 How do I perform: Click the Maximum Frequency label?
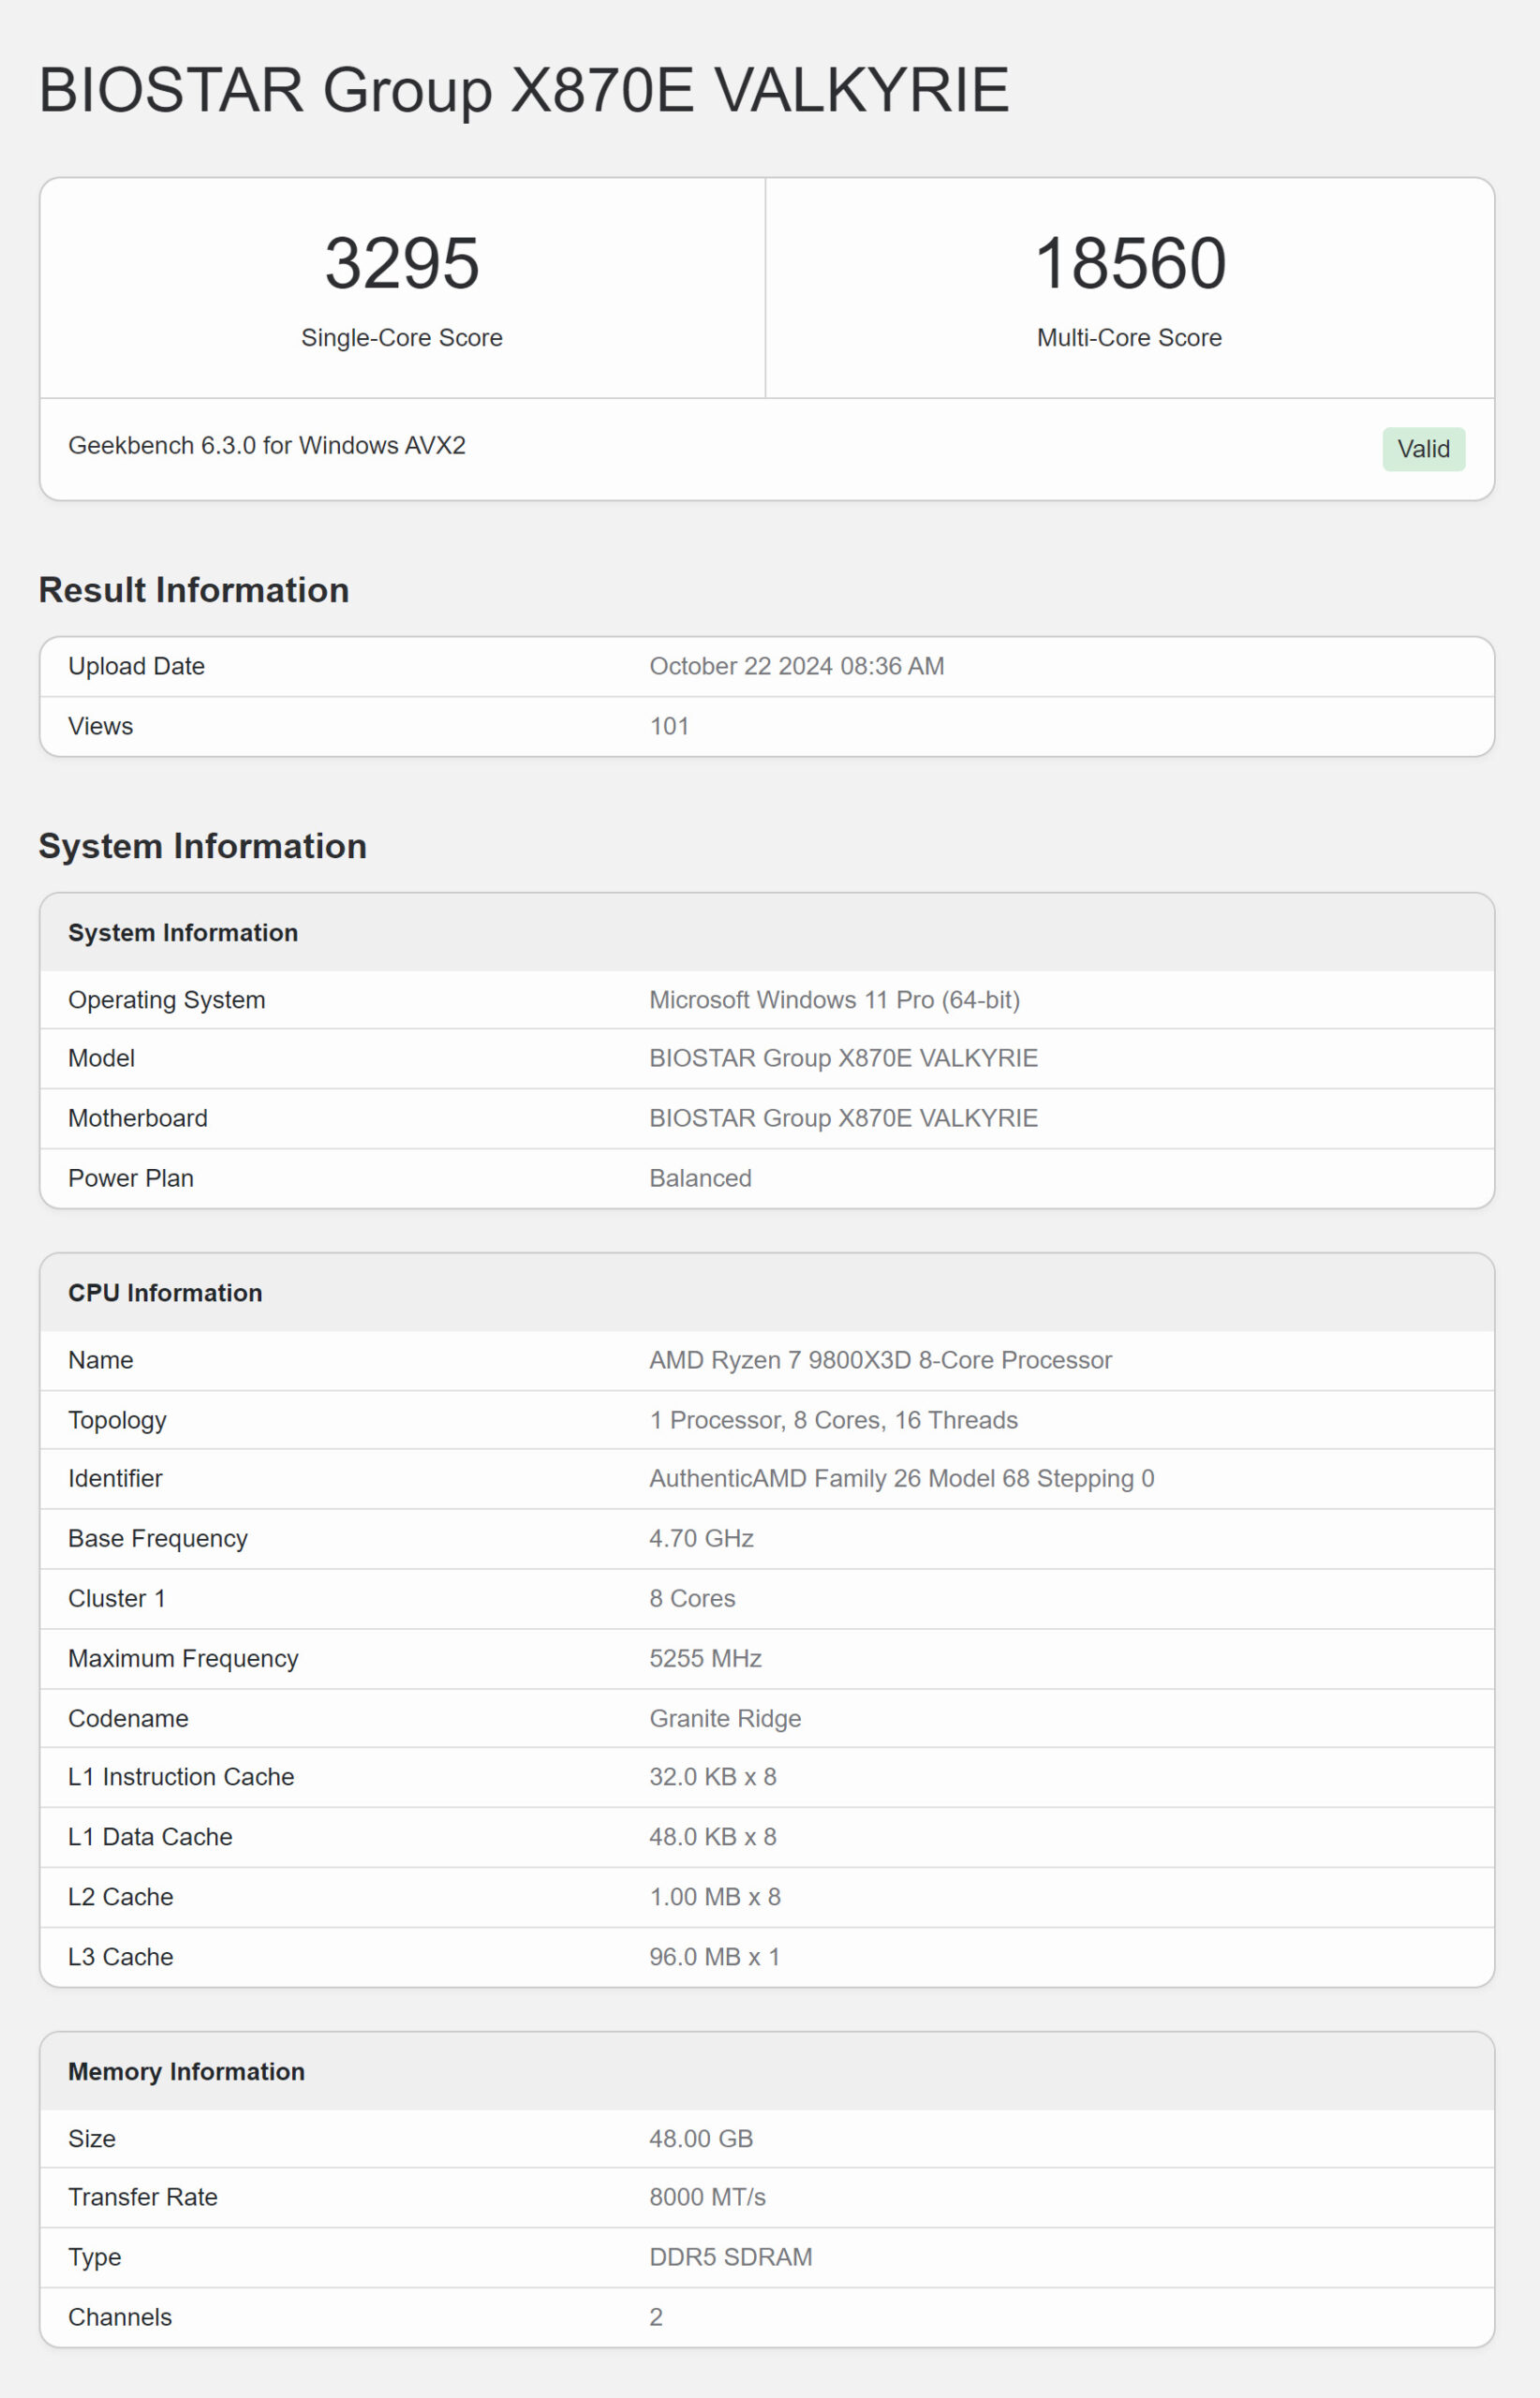pos(183,1659)
